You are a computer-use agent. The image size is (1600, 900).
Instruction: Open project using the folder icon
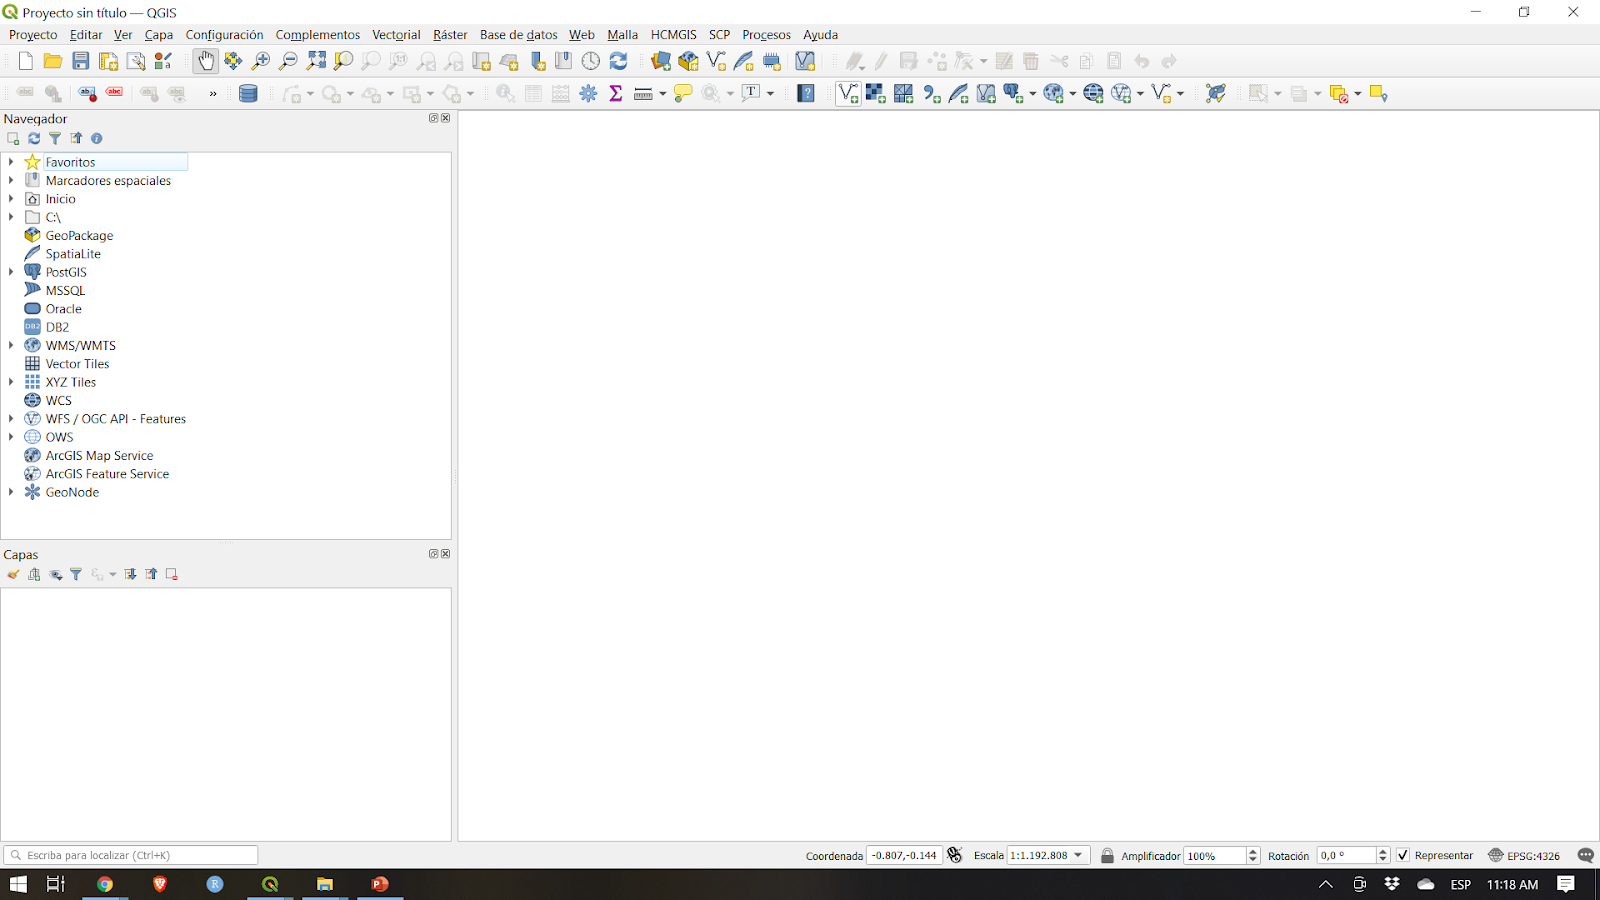[53, 61]
